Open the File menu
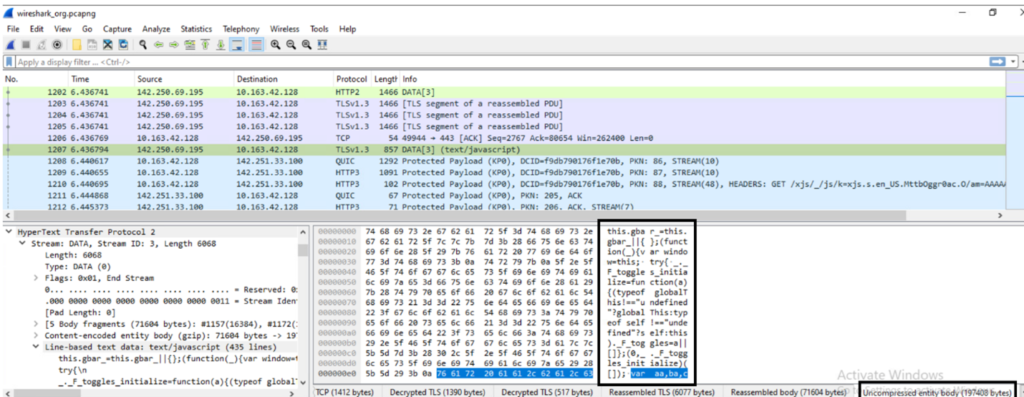Screen dimensions: 1024x397 tap(13, 29)
